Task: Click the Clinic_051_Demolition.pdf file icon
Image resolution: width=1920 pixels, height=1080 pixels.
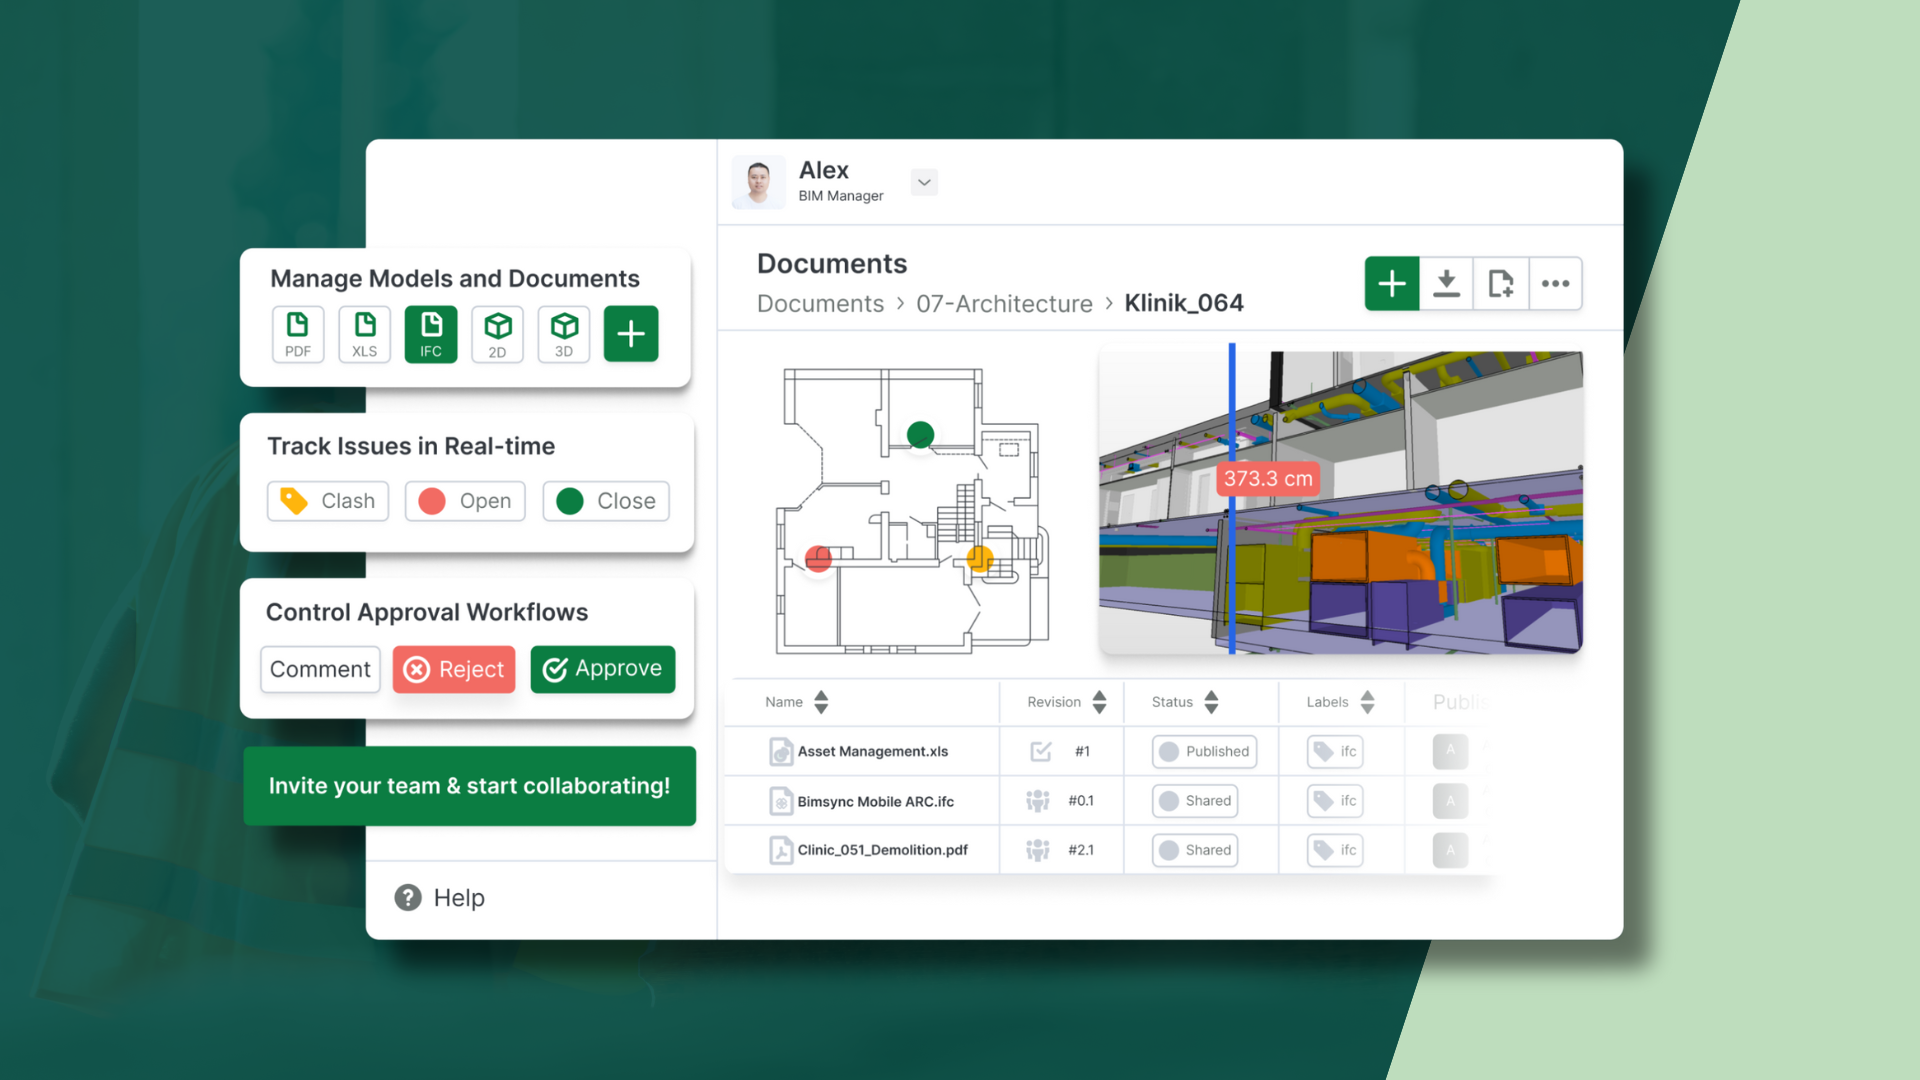Action: pyautogui.click(x=781, y=850)
